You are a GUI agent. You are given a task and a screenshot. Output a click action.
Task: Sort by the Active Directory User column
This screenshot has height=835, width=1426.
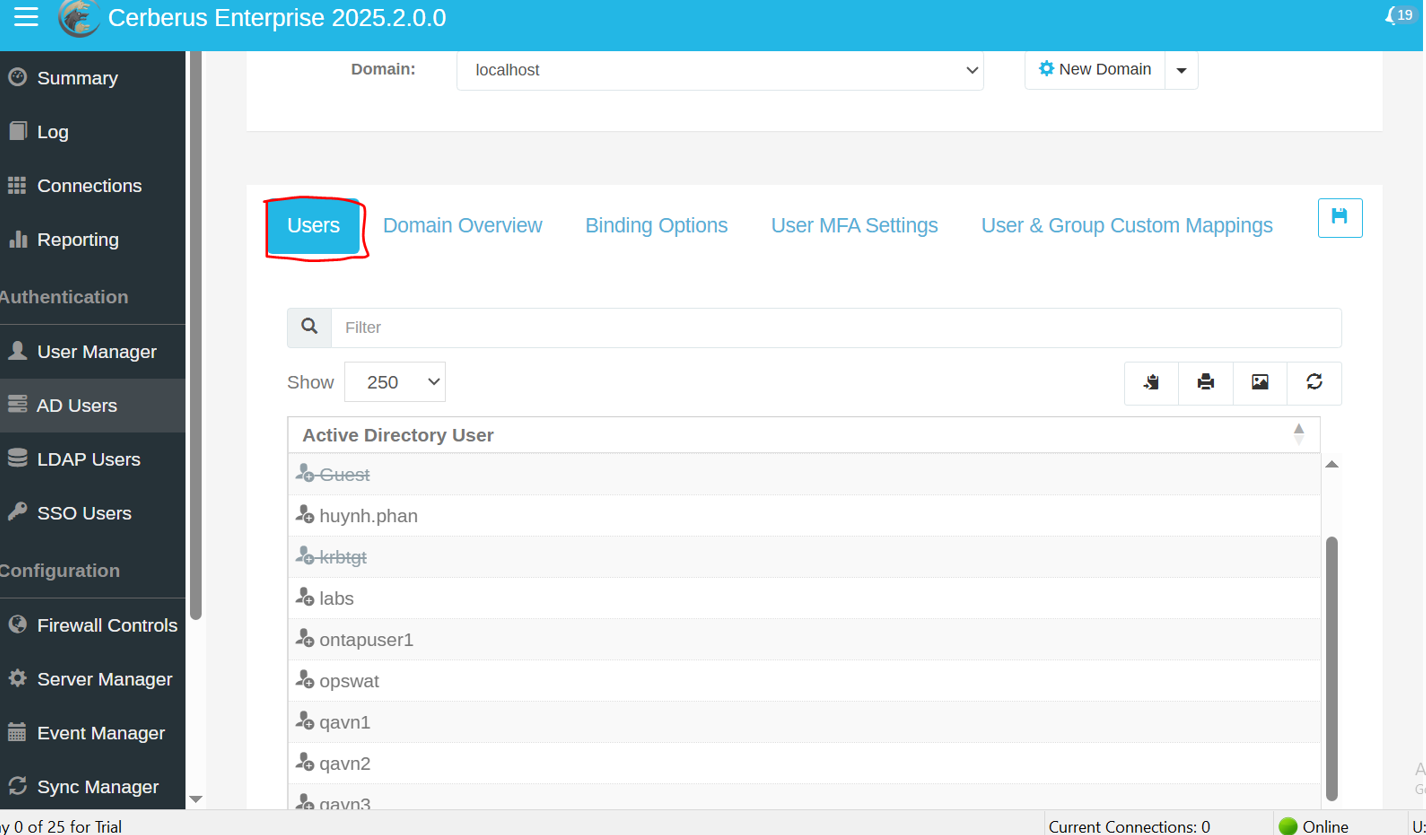tap(804, 435)
